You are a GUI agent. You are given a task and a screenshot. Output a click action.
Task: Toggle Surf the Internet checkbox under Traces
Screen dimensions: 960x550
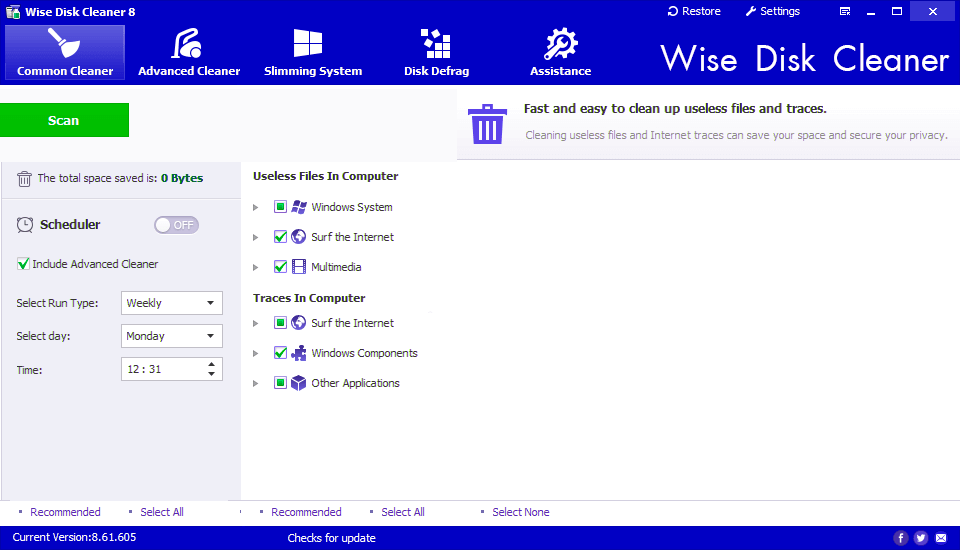click(x=280, y=323)
